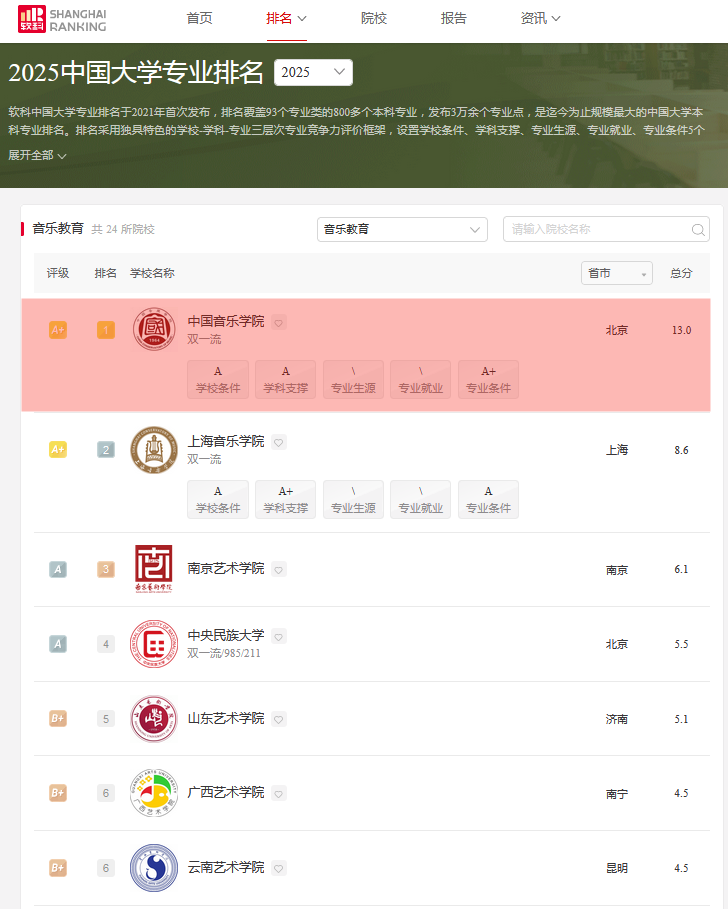This screenshot has height=909, width=728.
Task: Expand description with 展开全部
Action: click(37, 155)
